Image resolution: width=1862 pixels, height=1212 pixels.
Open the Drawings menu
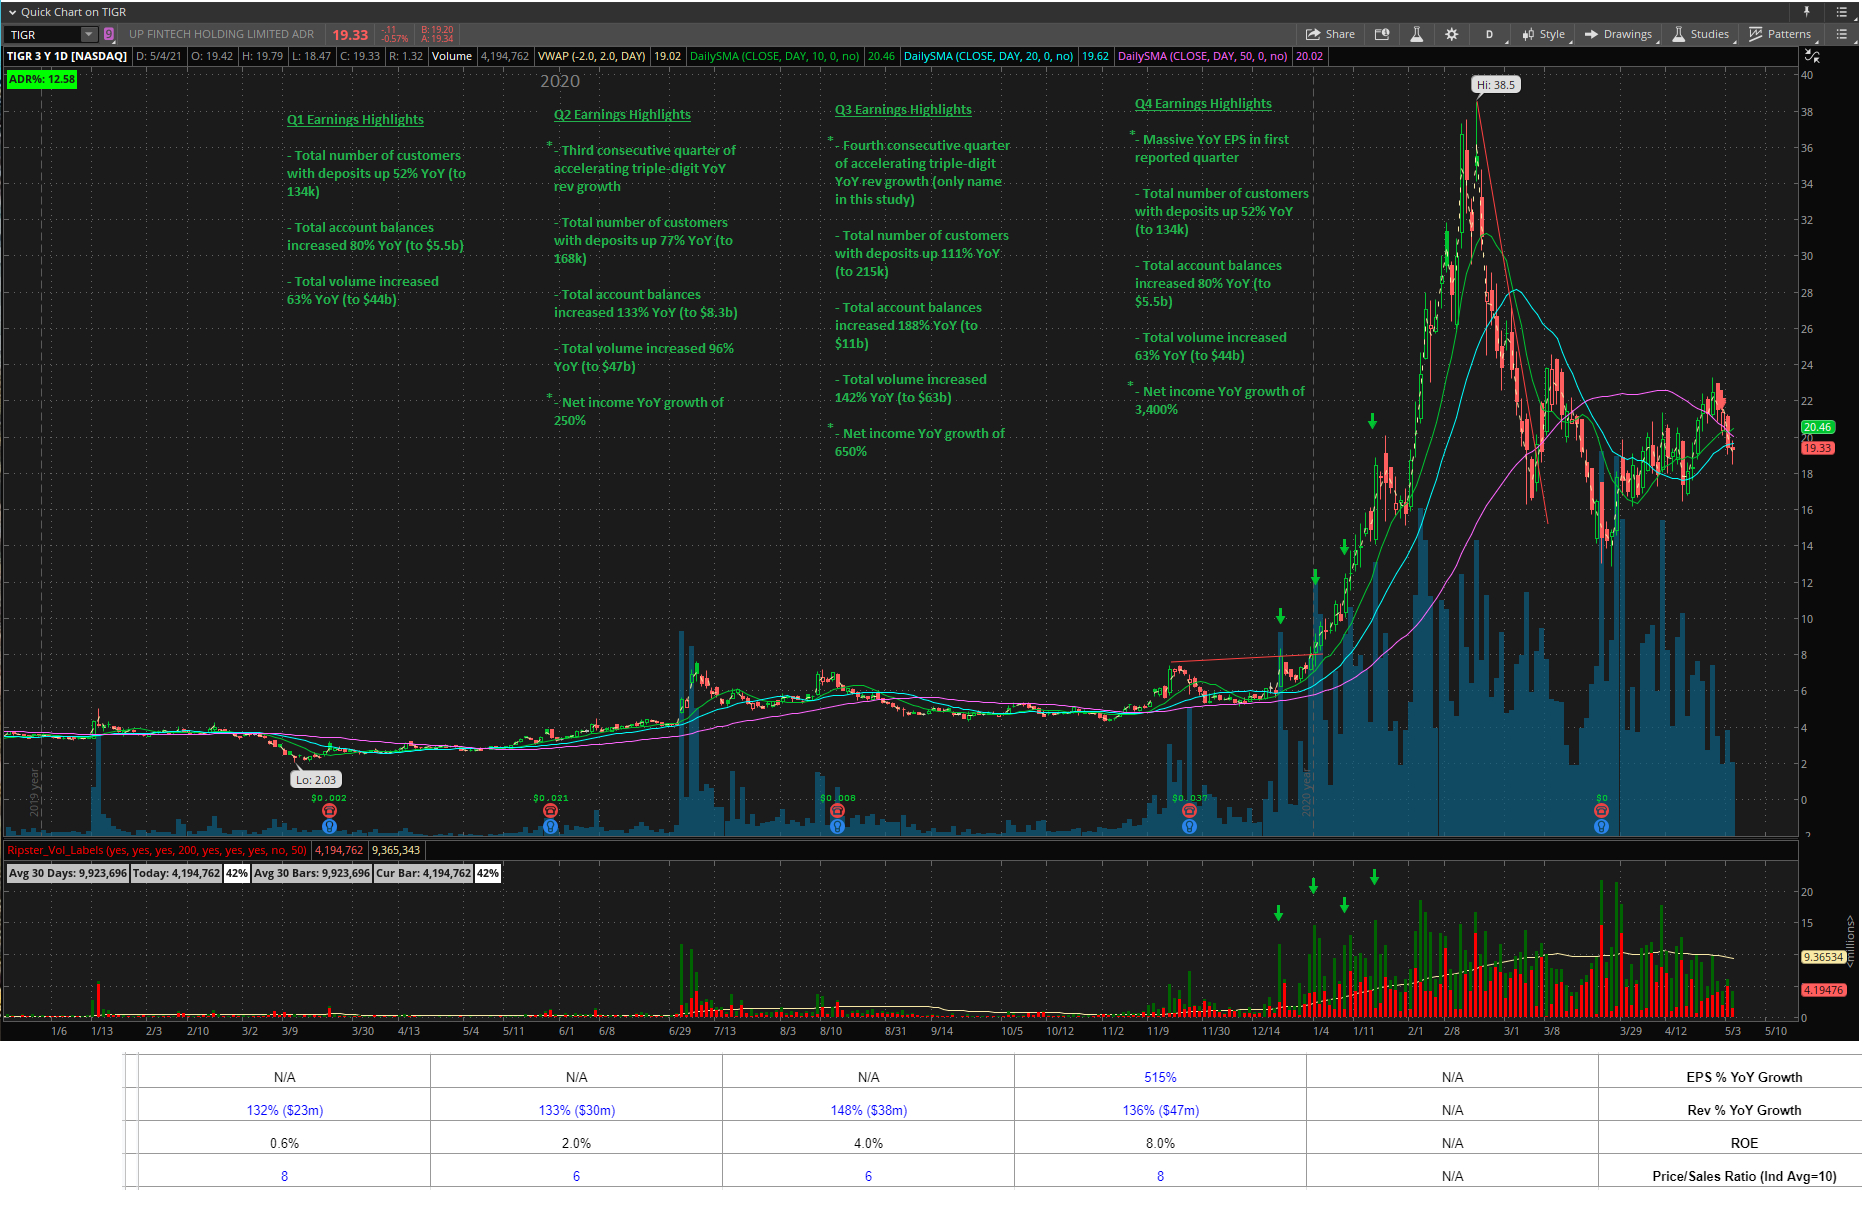(1619, 34)
